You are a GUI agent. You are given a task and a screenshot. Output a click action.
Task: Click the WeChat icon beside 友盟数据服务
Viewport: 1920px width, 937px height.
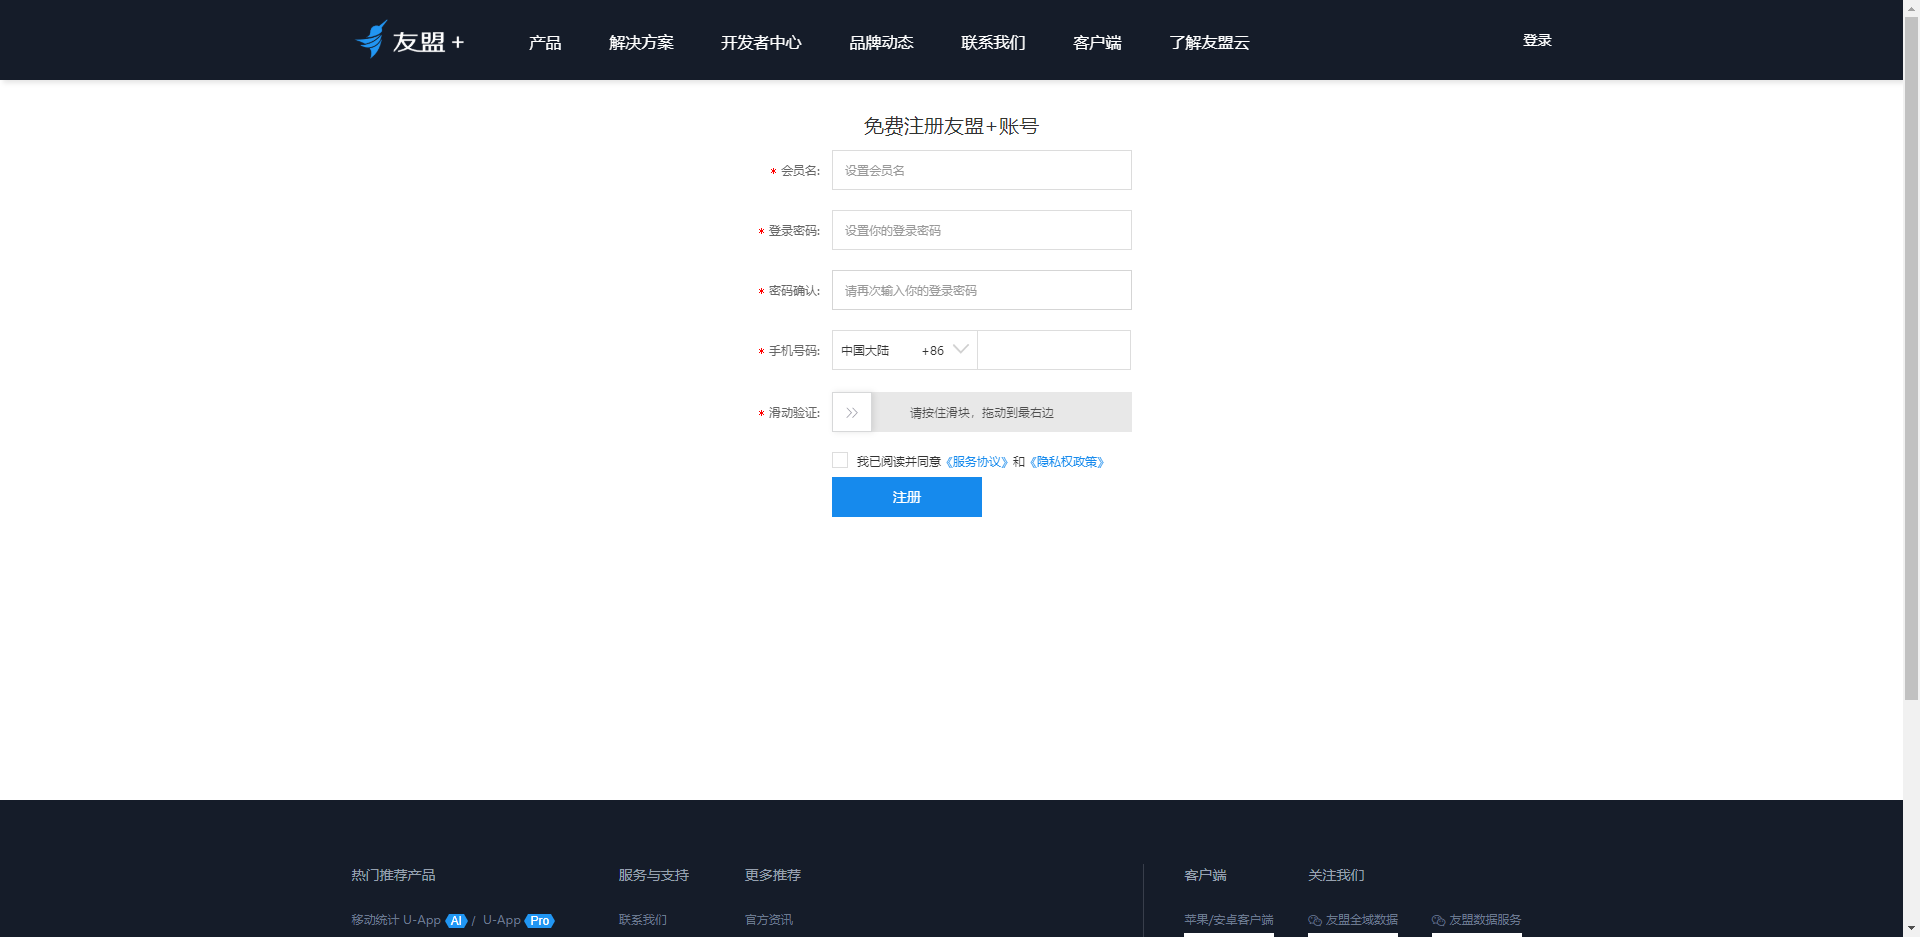pos(1439,920)
